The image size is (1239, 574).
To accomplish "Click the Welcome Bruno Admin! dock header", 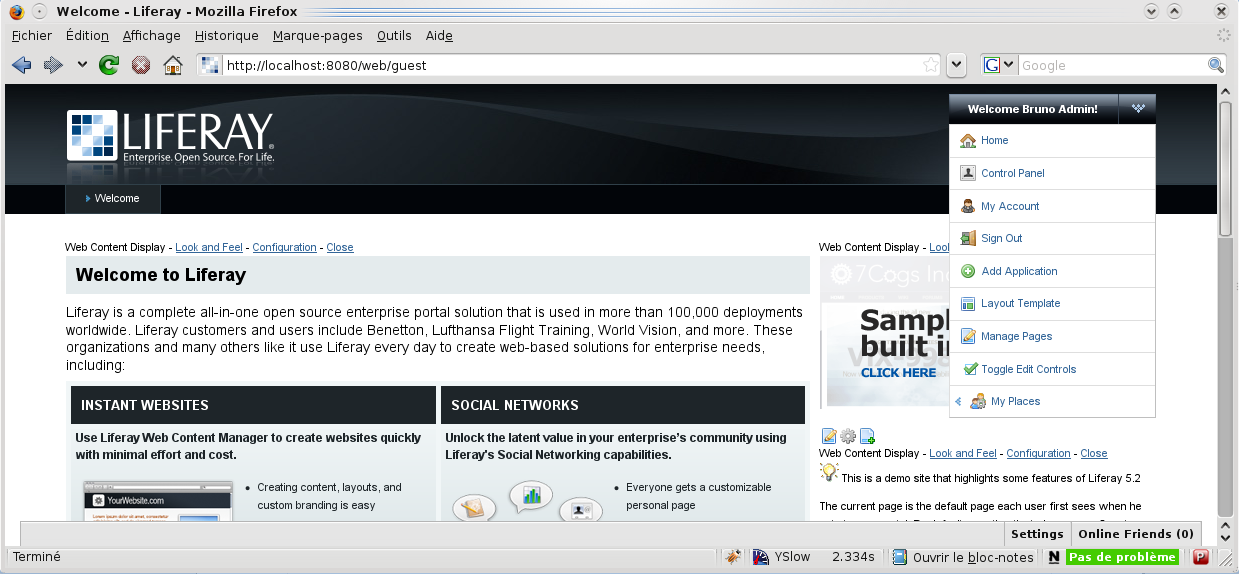I will (1033, 109).
